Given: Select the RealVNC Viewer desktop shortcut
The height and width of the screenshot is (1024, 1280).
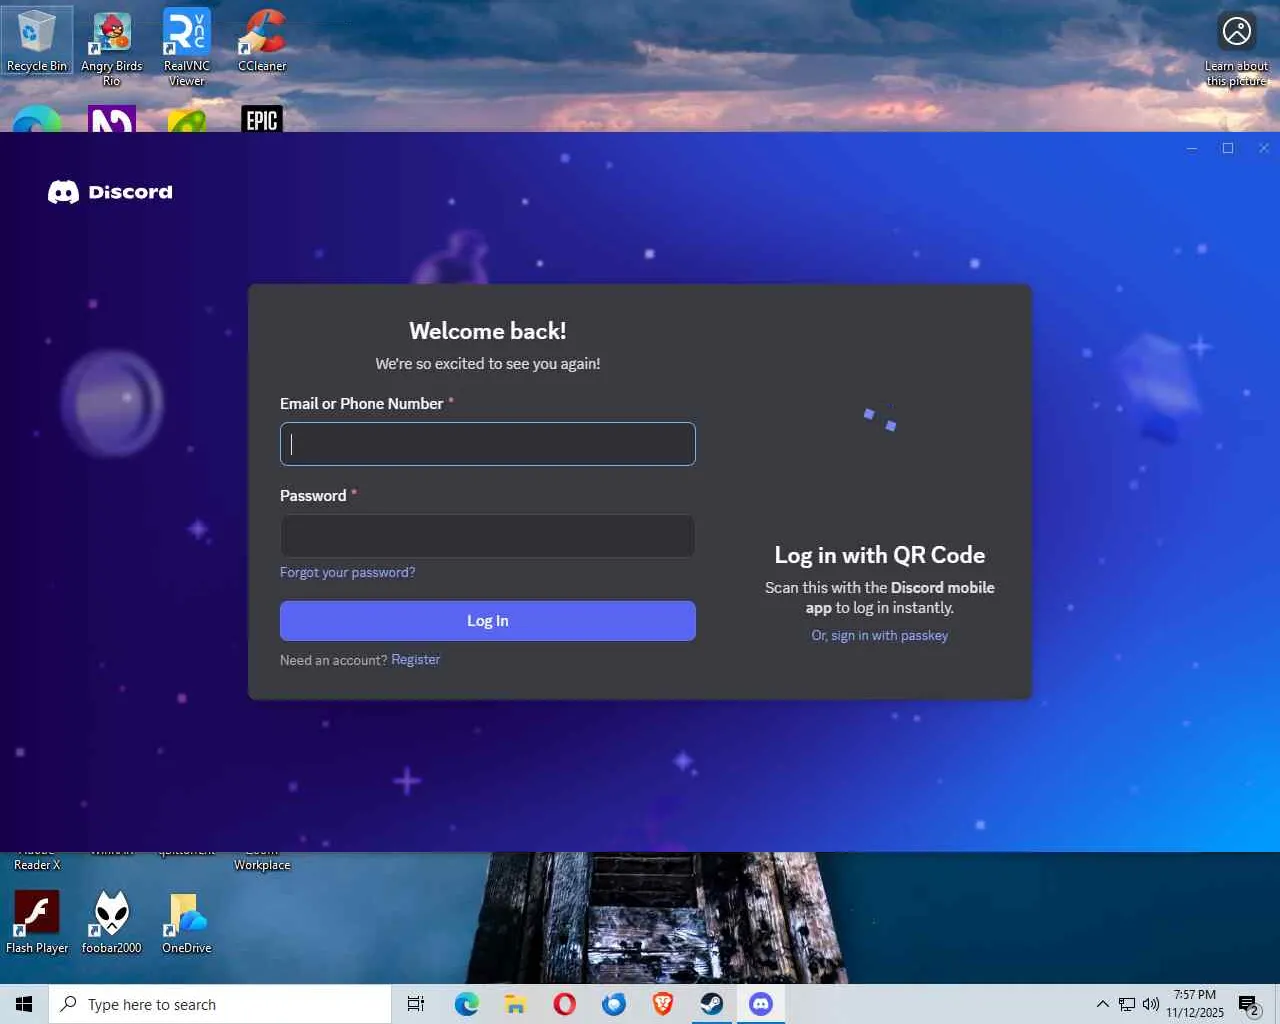Looking at the screenshot, I should click(187, 48).
